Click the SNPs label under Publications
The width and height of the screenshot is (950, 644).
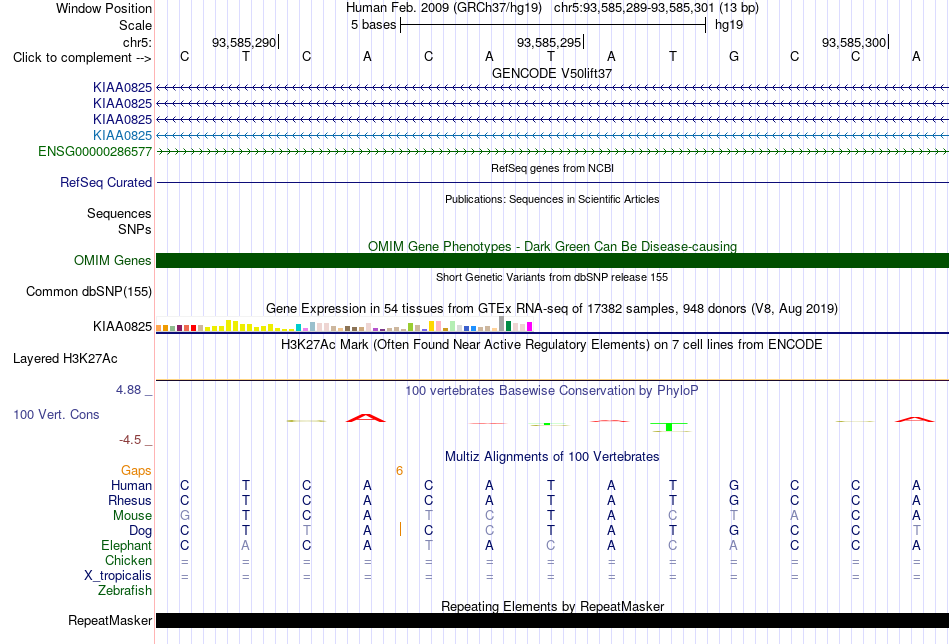click(x=135, y=230)
